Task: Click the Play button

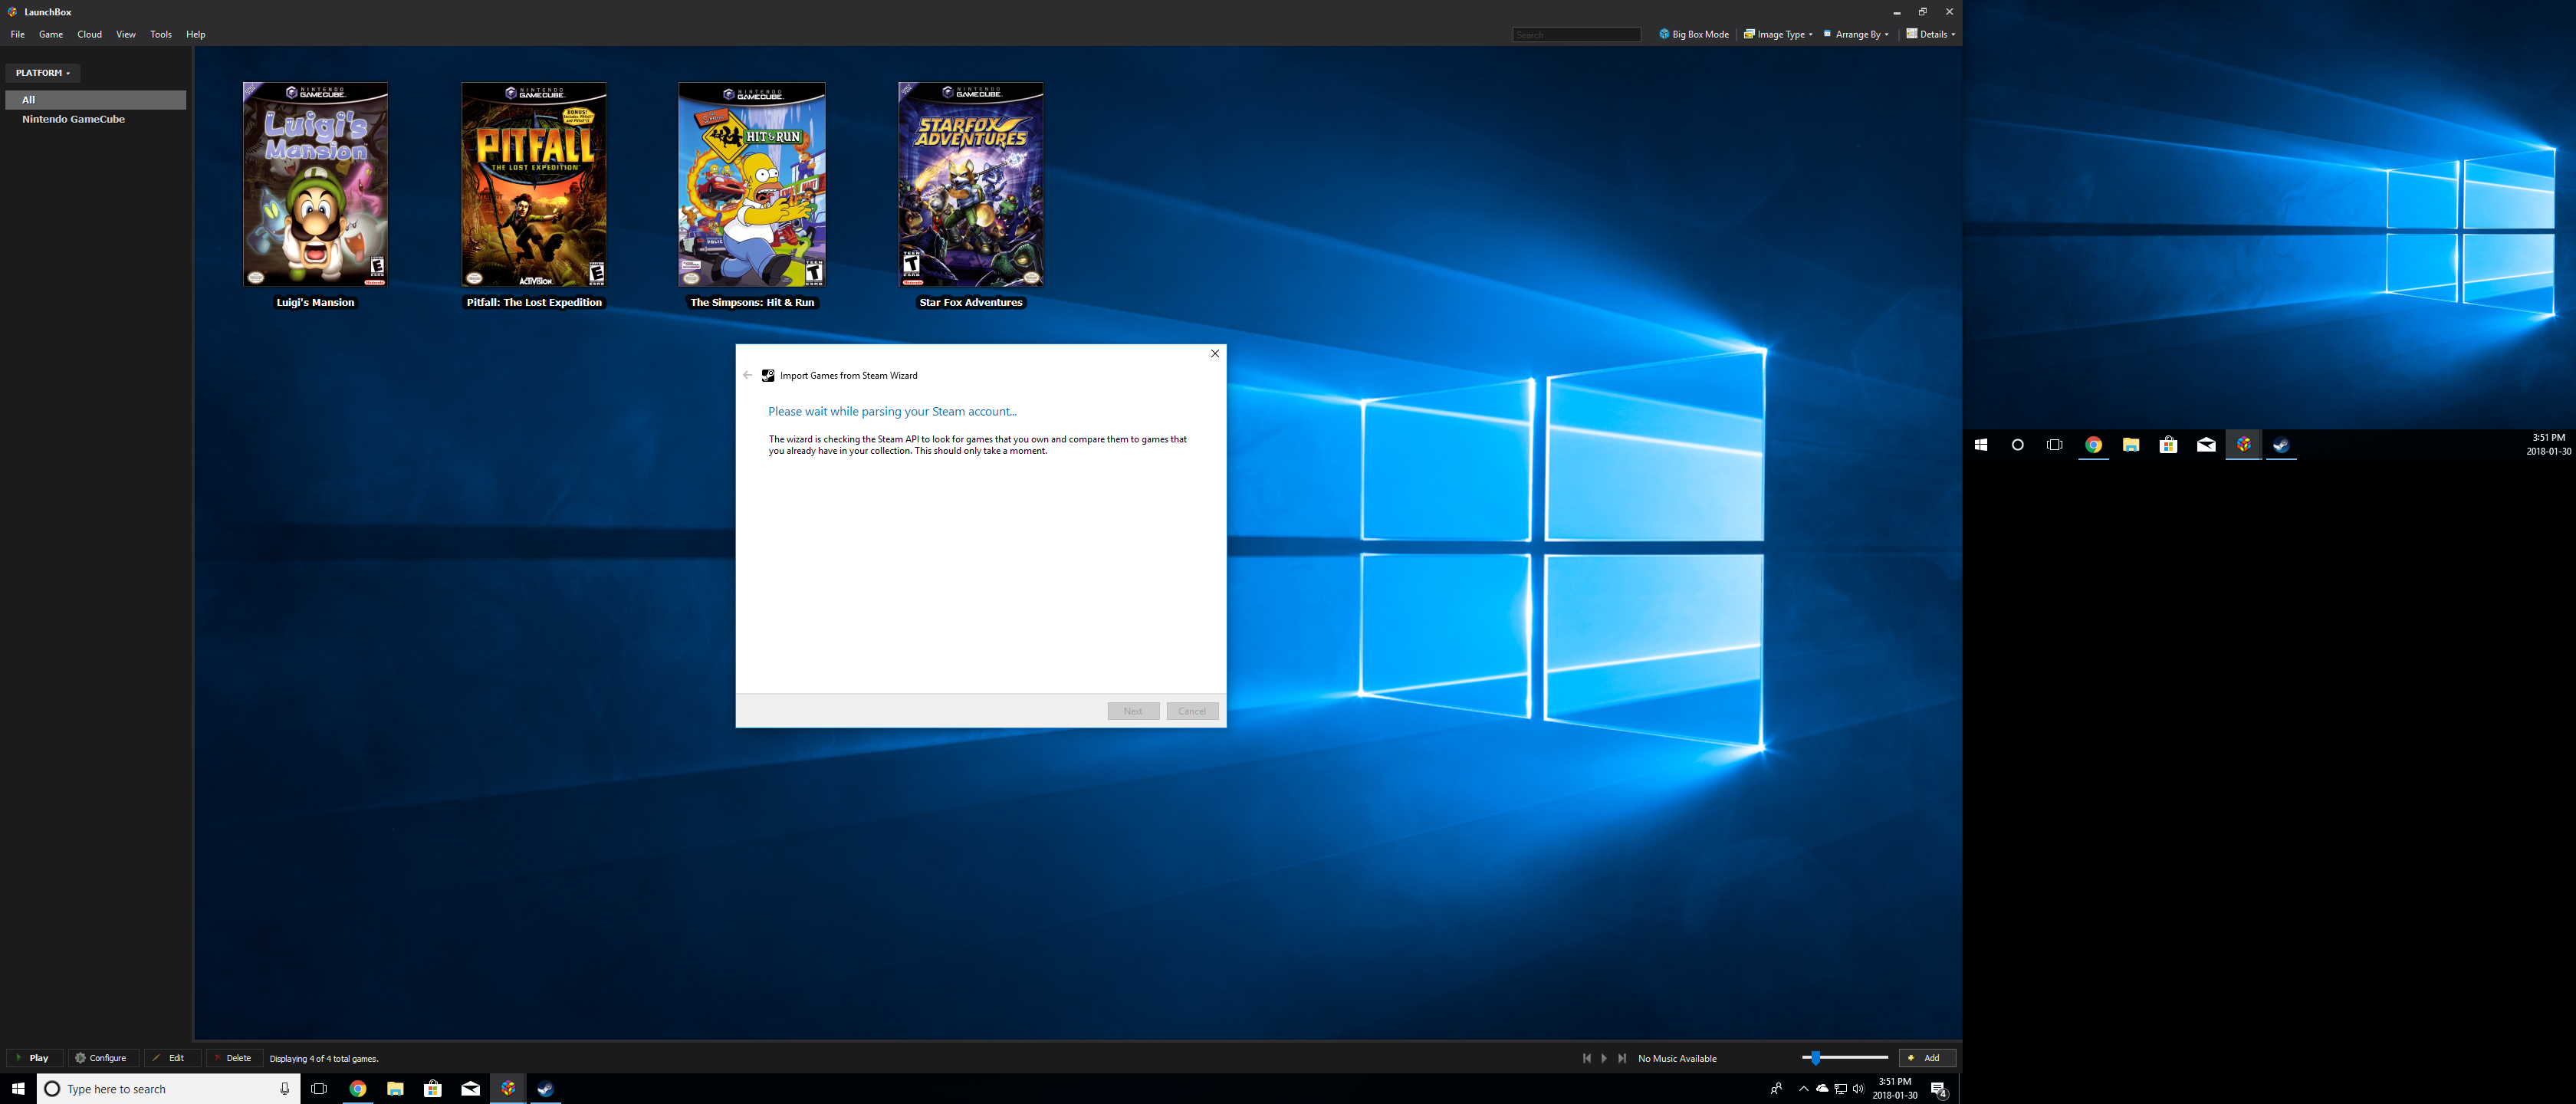Action: (35, 1058)
